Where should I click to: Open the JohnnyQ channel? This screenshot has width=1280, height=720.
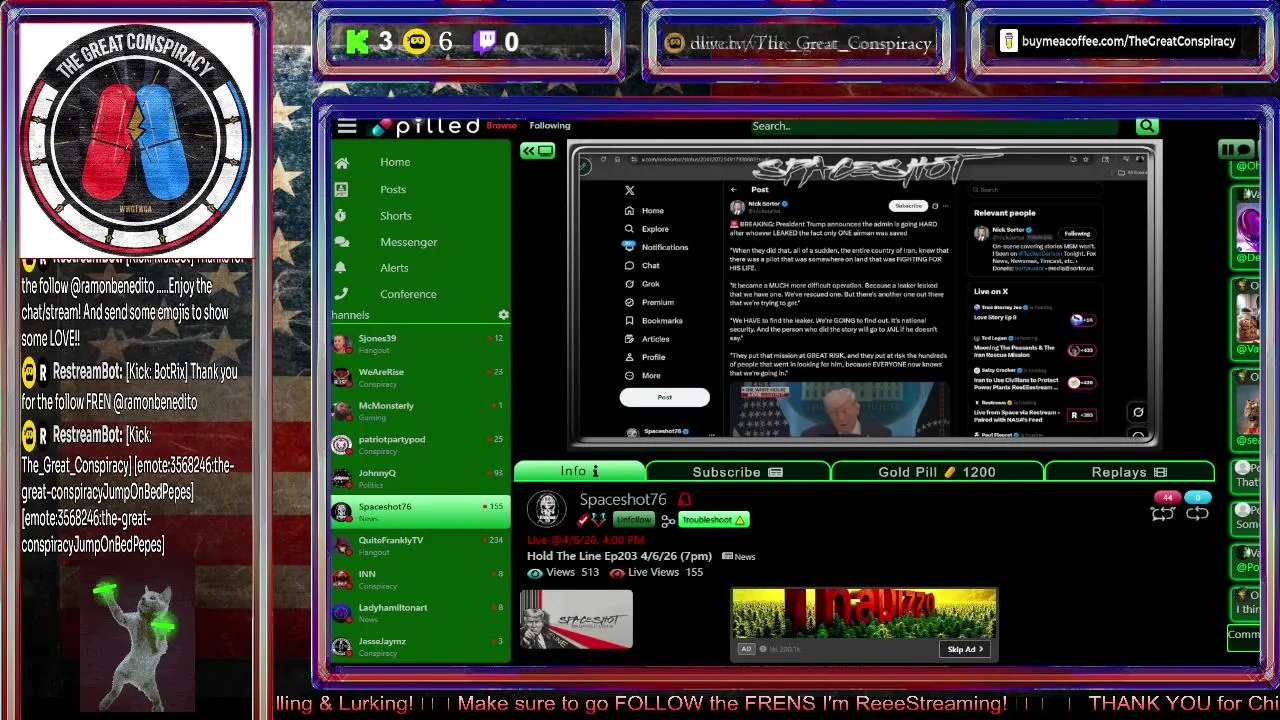(421, 478)
